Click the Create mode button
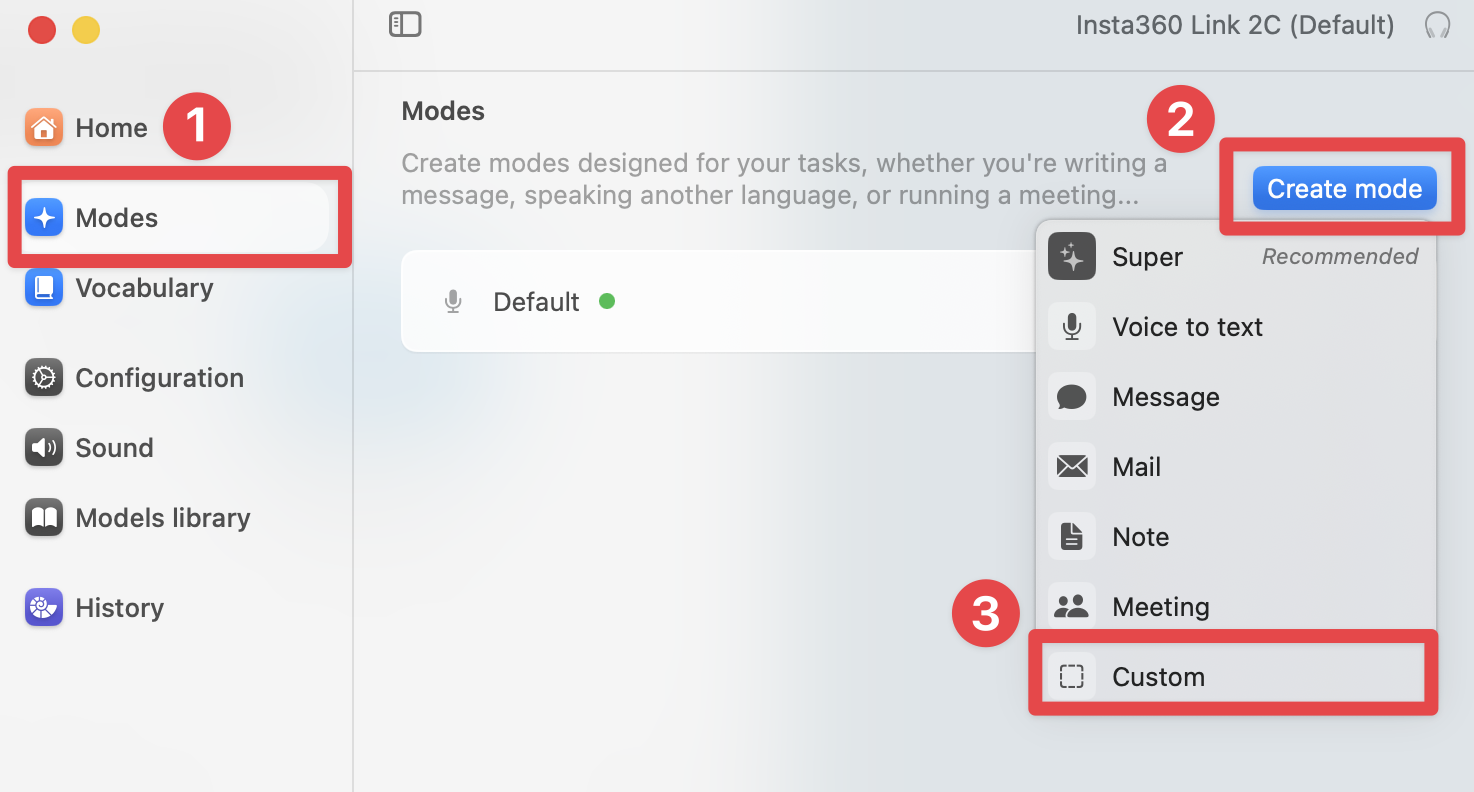This screenshot has height=792, width=1474. [1344, 189]
